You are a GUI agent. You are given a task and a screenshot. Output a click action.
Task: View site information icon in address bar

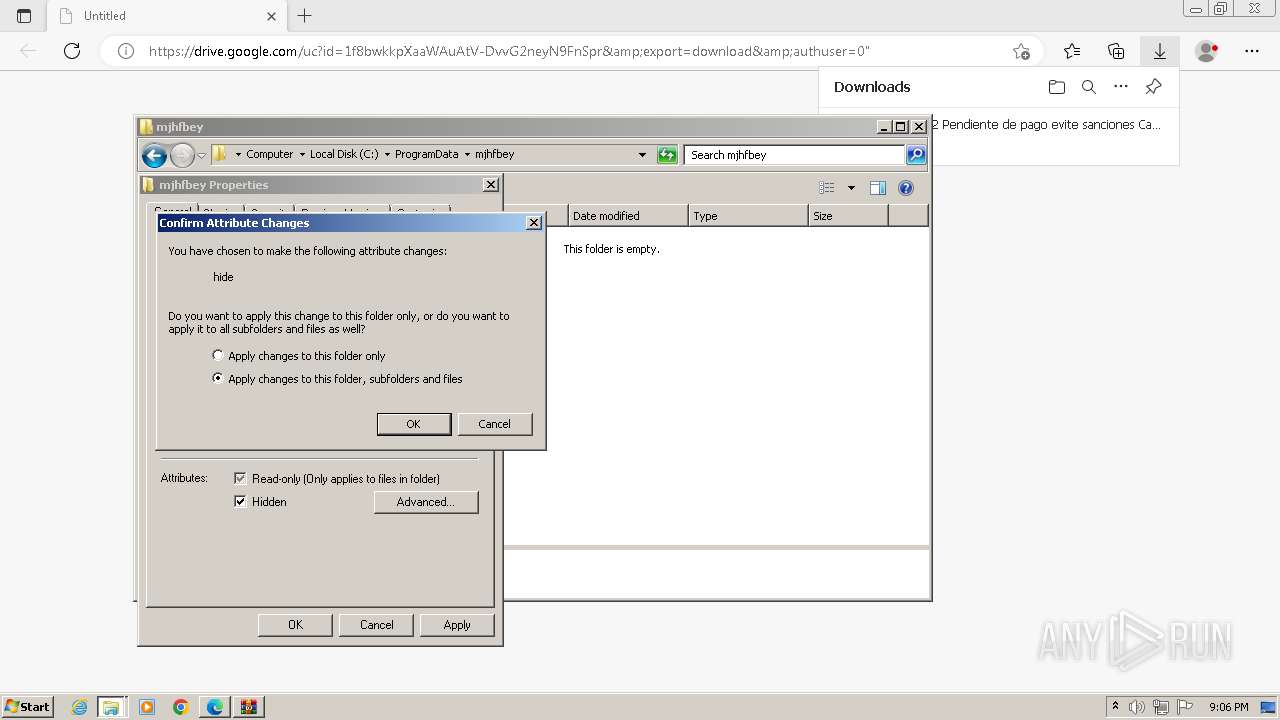[126, 51]
